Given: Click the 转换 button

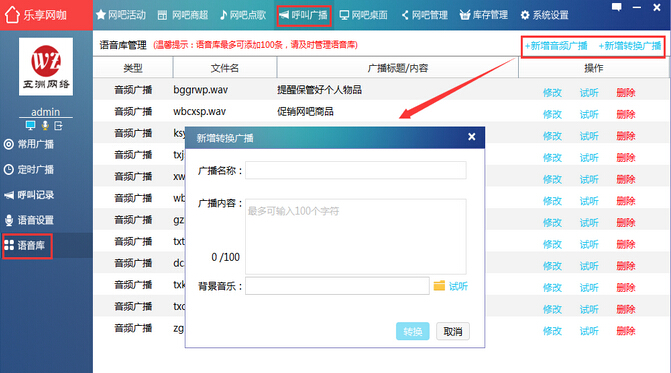Looking at the screenshot, I should tap(413, 332).
